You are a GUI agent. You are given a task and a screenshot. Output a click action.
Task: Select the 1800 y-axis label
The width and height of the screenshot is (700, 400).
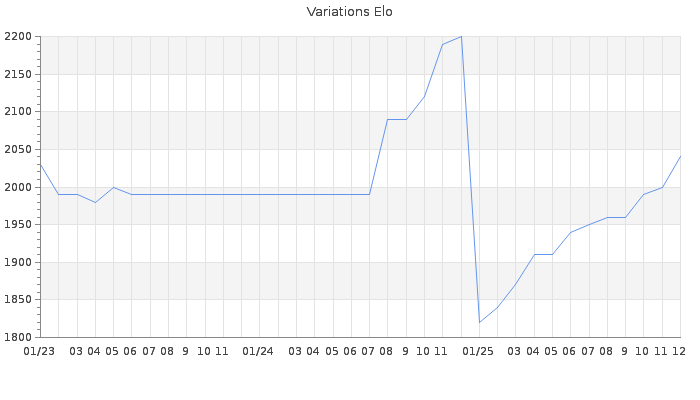(19, 337)
